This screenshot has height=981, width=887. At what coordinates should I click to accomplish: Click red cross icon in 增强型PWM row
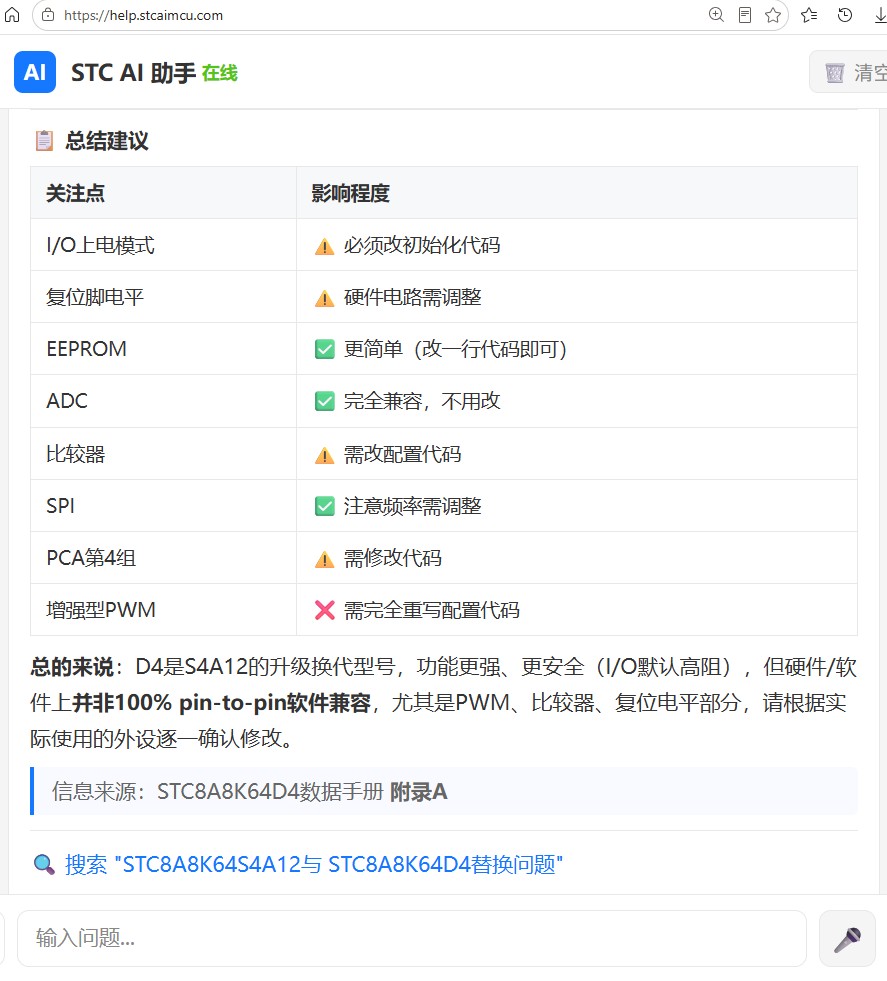tap(325, 610)
